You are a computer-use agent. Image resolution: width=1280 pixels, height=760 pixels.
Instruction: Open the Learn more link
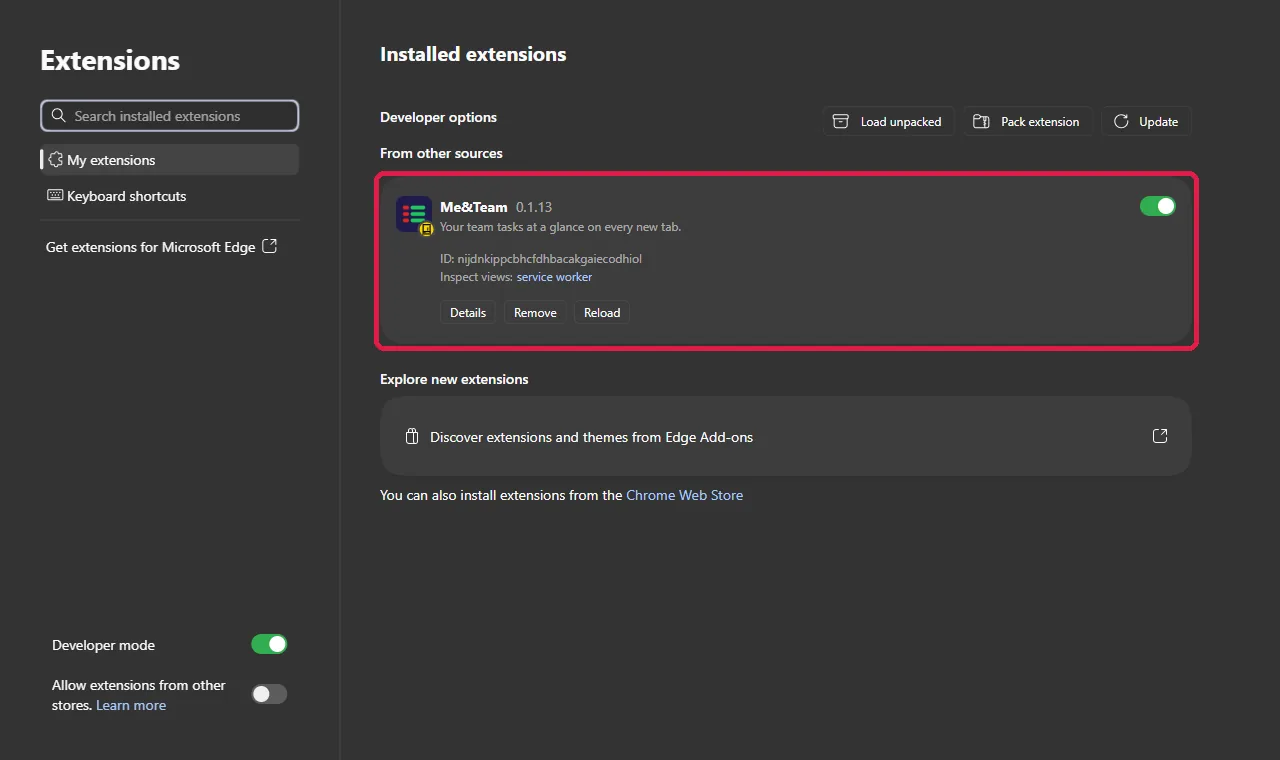131,705
